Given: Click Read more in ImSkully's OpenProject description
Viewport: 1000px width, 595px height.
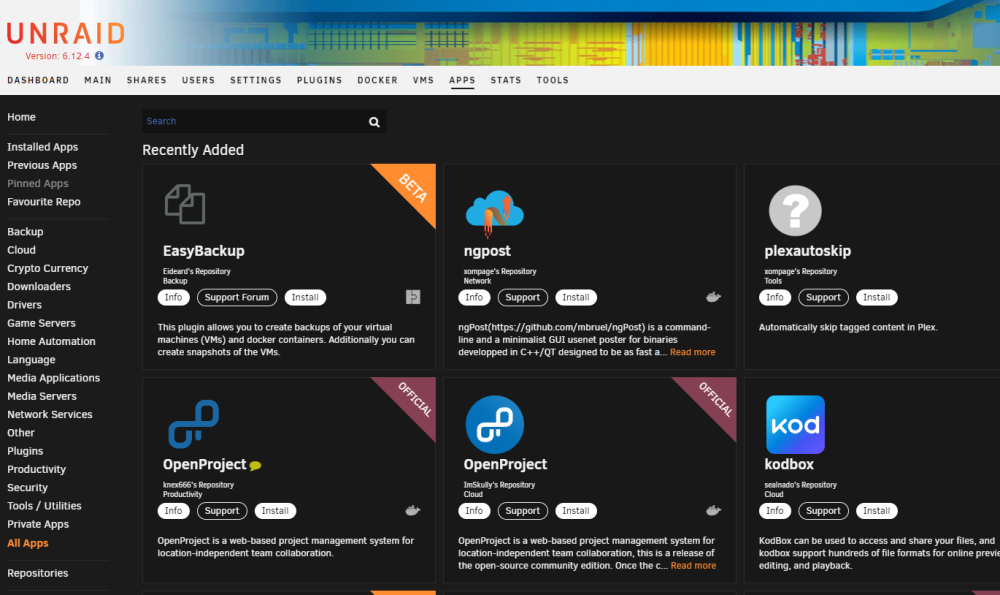Looking at the screenshot, I should click(x=693, y=566).
